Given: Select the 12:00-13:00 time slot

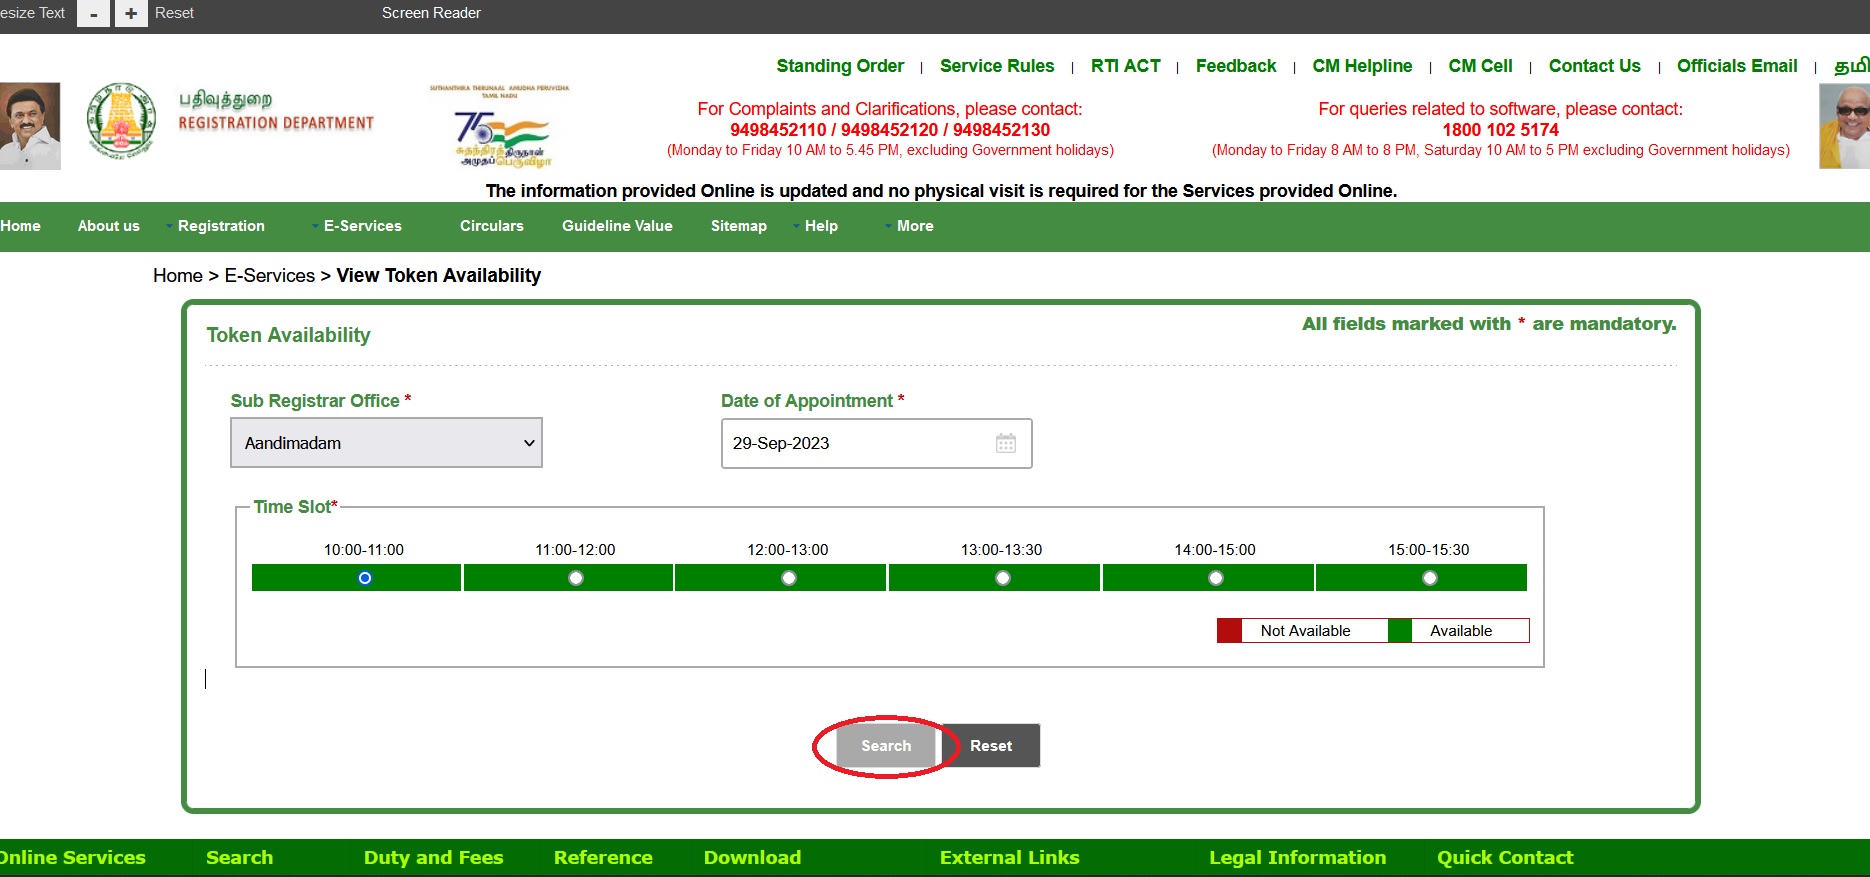Looking at the screenshot, I should click(789, 578).
